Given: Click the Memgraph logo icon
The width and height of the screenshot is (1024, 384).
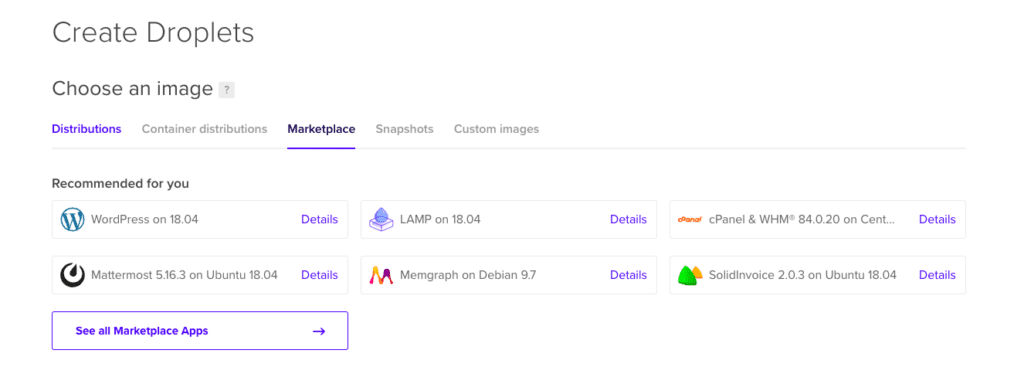Looking at the screenshot, I should pos(381,275).
